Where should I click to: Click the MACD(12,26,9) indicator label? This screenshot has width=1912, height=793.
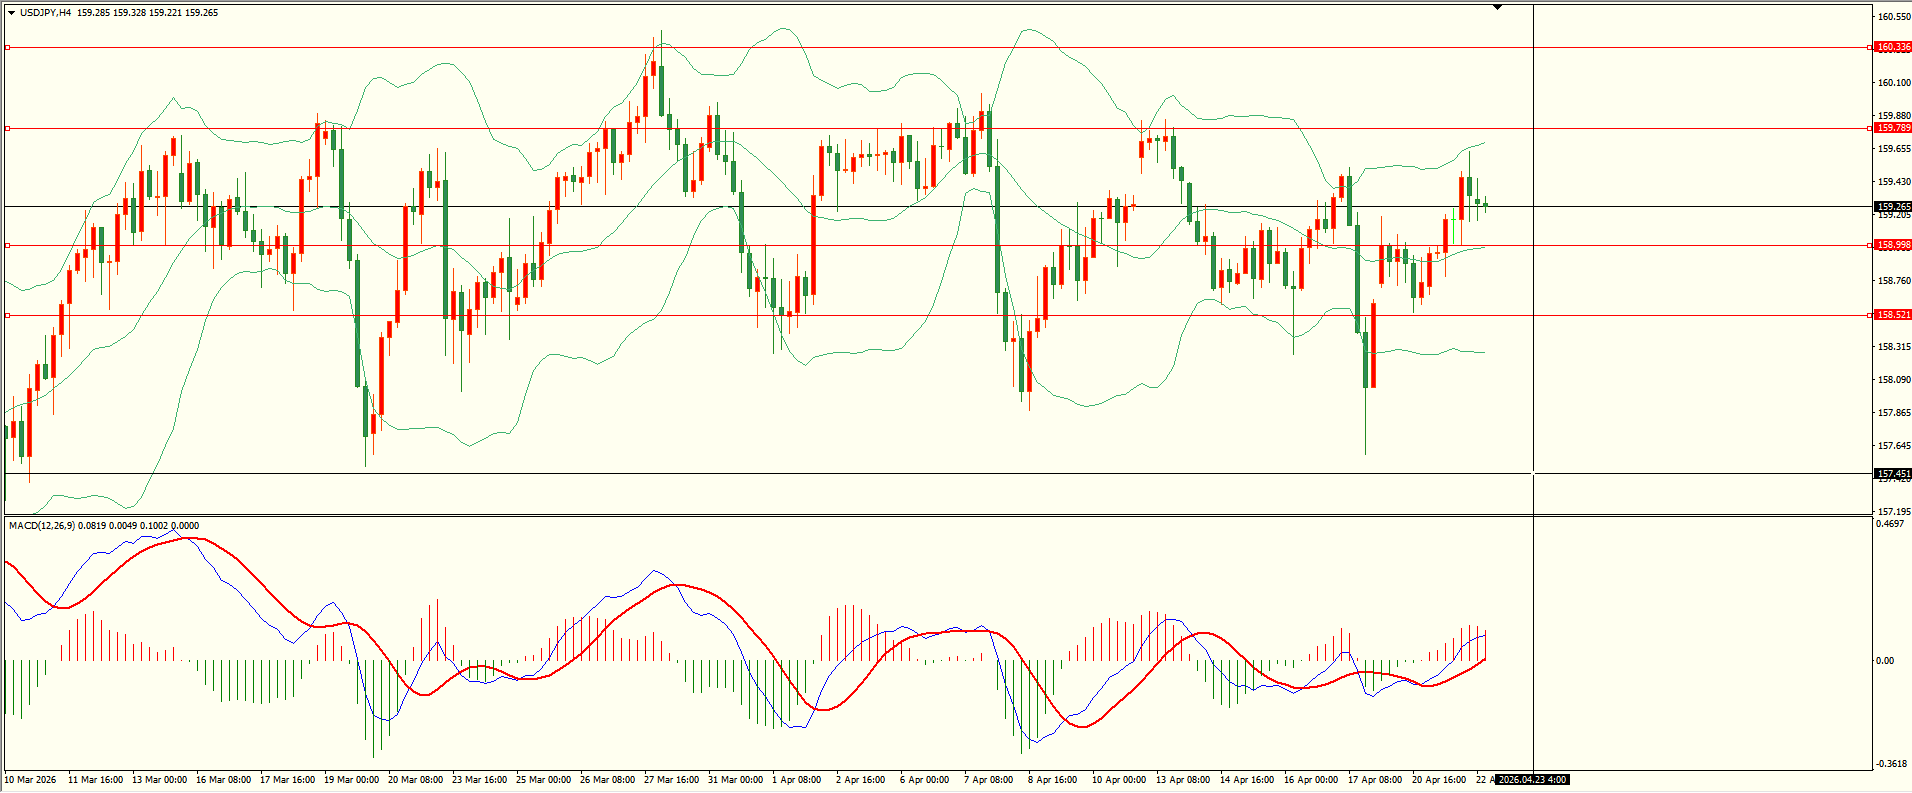point(40,526)
